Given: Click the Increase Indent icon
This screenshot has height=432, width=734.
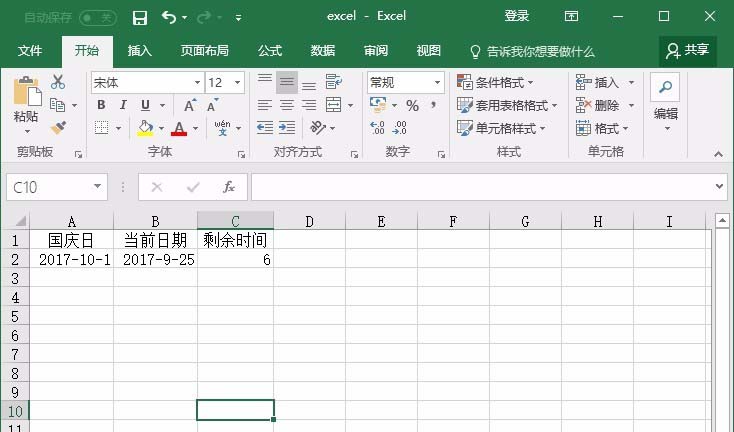Looking at the screenshot, I should 287,128.
